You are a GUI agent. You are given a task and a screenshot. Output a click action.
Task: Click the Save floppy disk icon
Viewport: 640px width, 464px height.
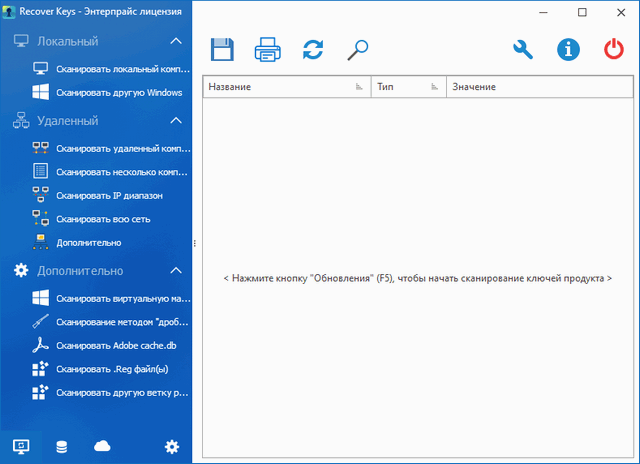point(222,49)
